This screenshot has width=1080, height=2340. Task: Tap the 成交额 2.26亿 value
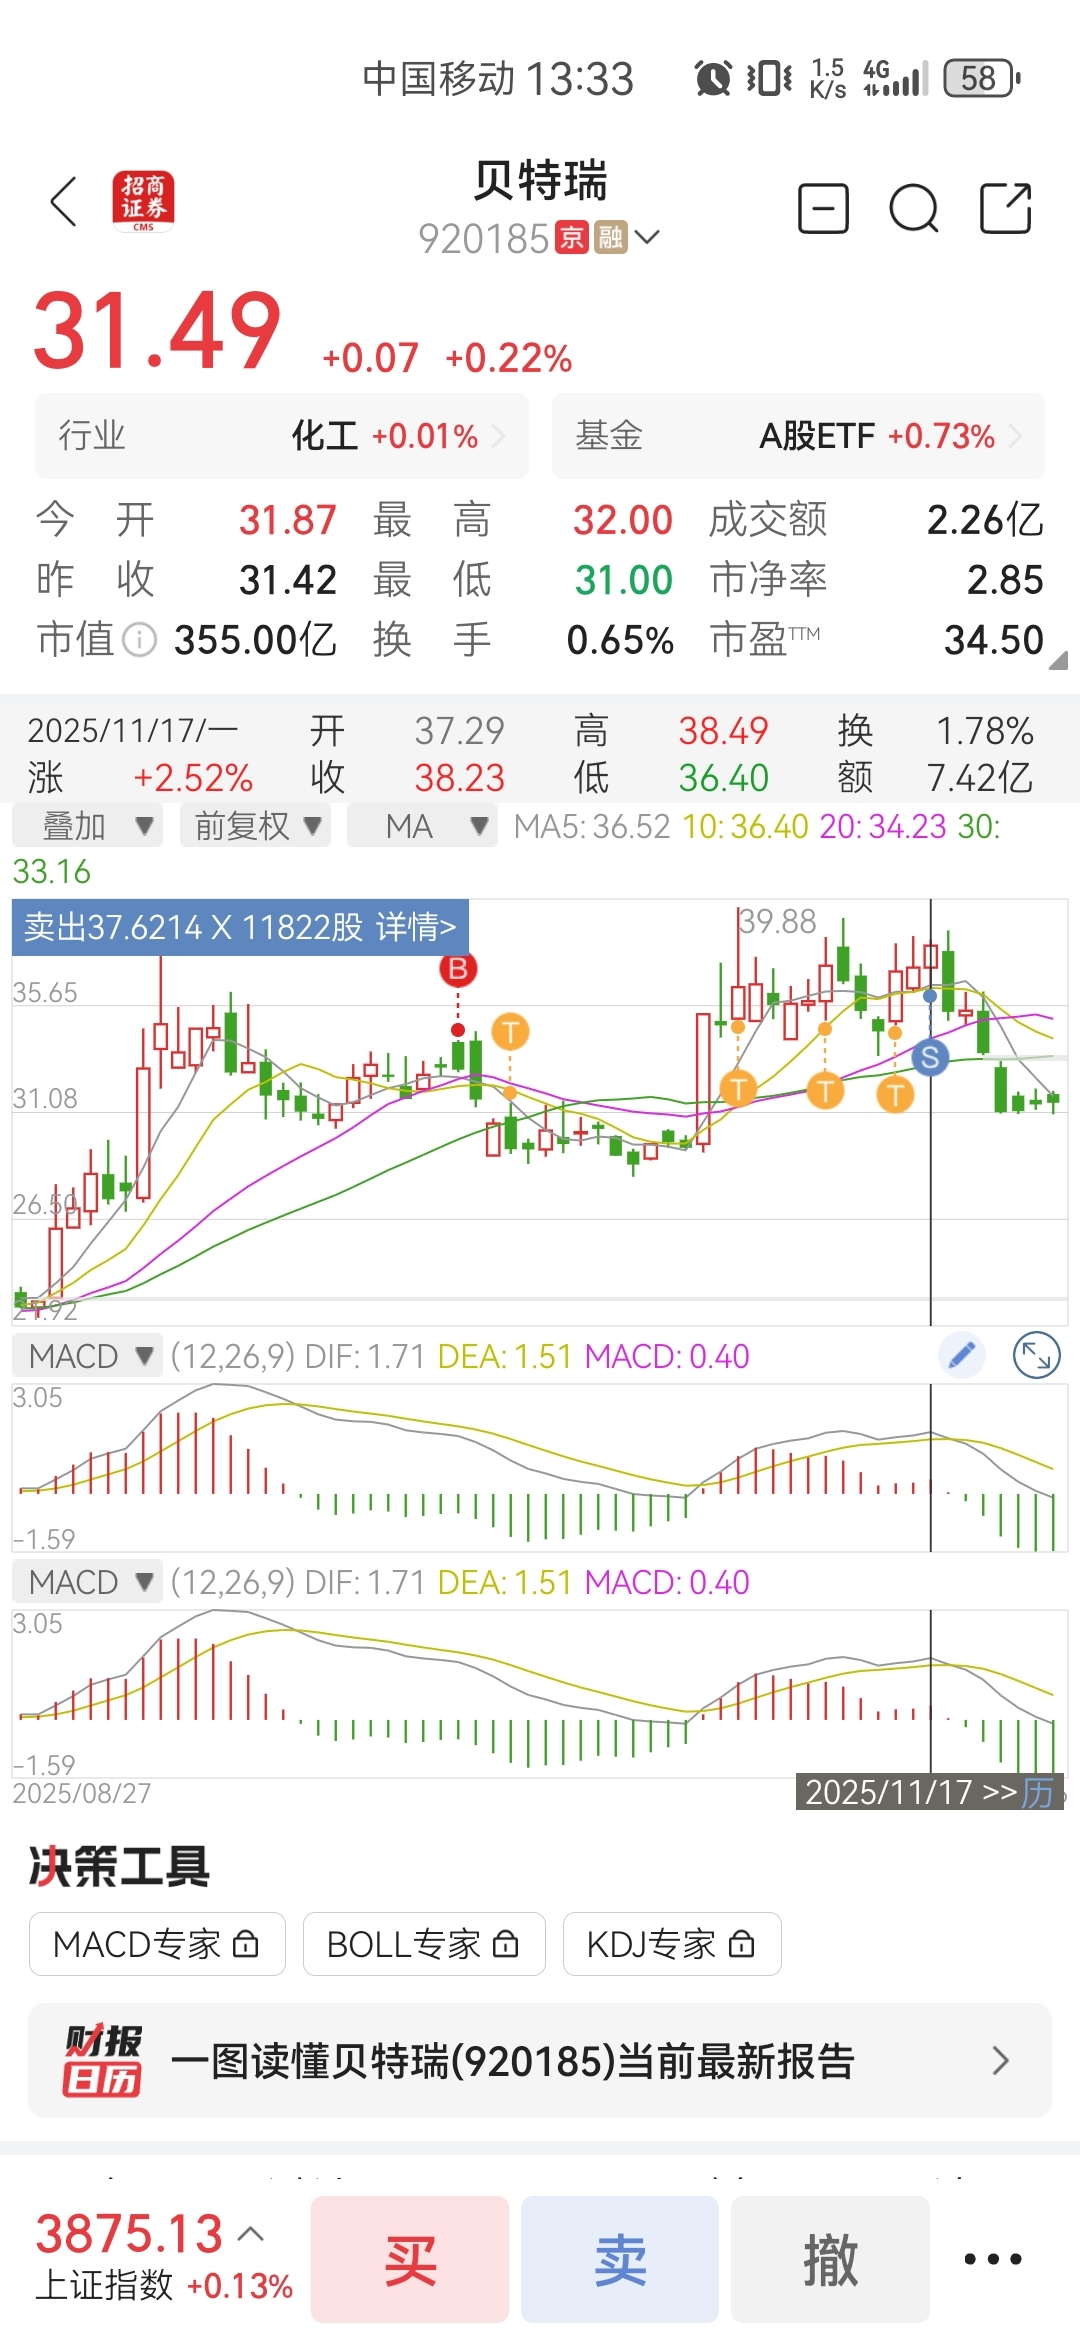[x=985, y=520]
